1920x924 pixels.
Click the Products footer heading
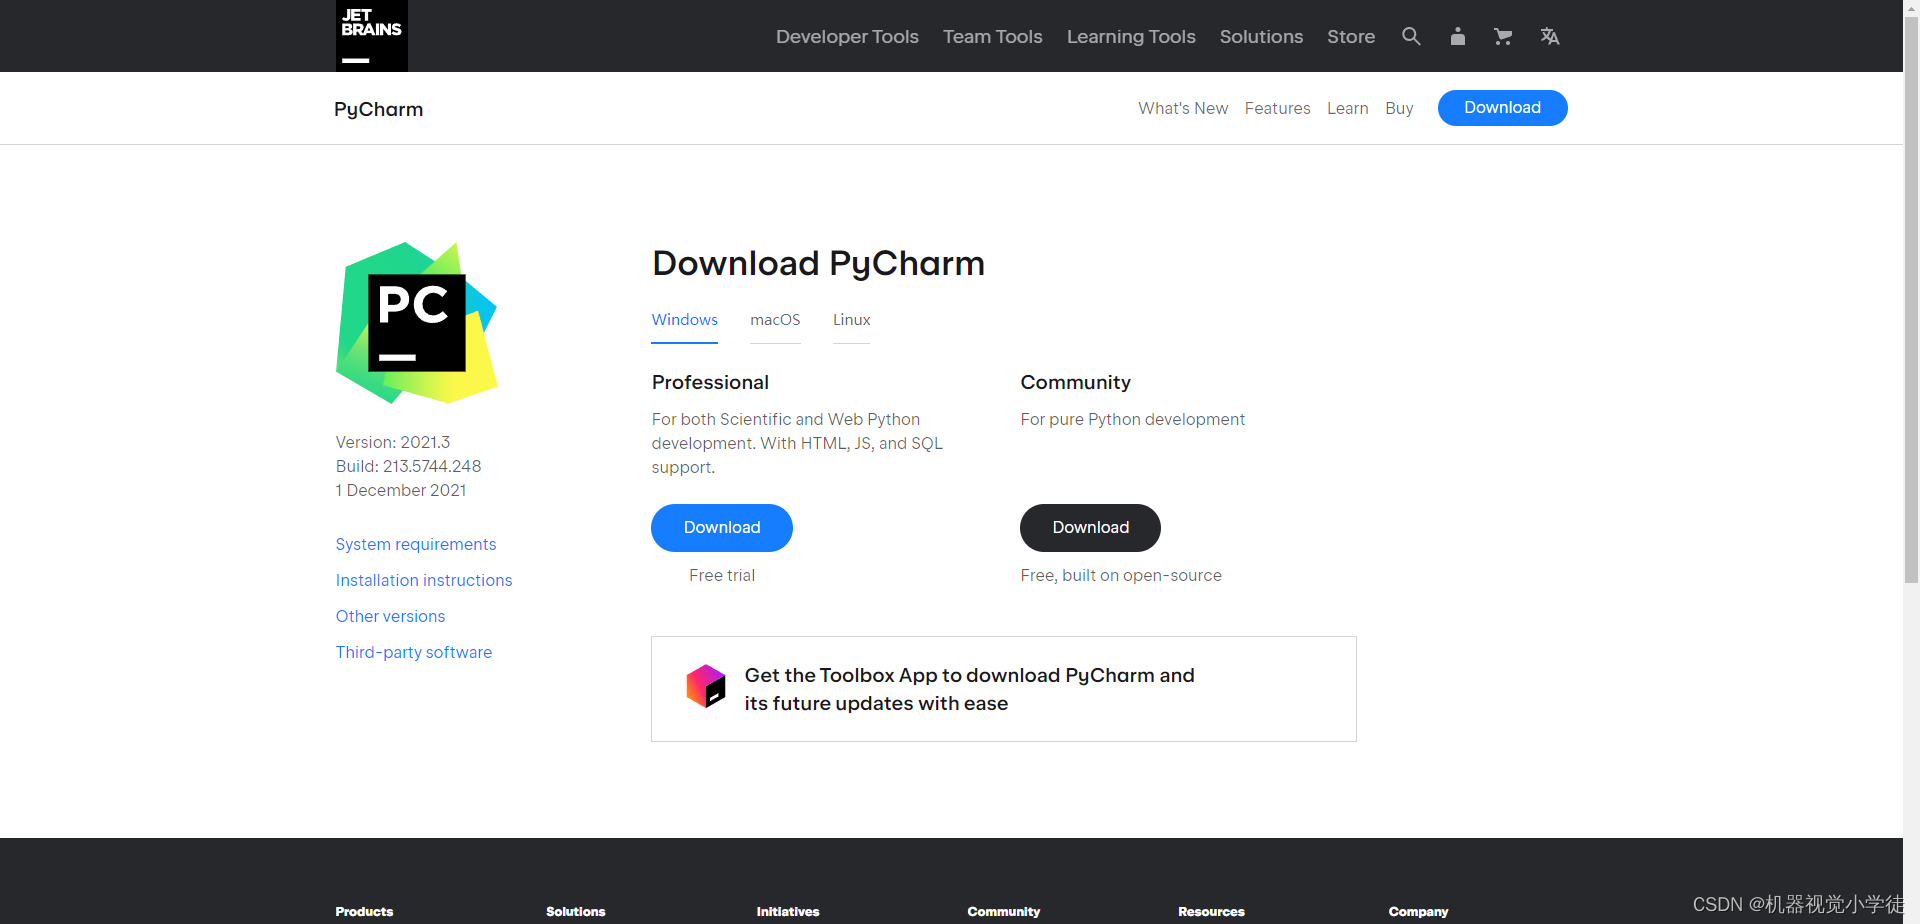(x=364, y=912)
